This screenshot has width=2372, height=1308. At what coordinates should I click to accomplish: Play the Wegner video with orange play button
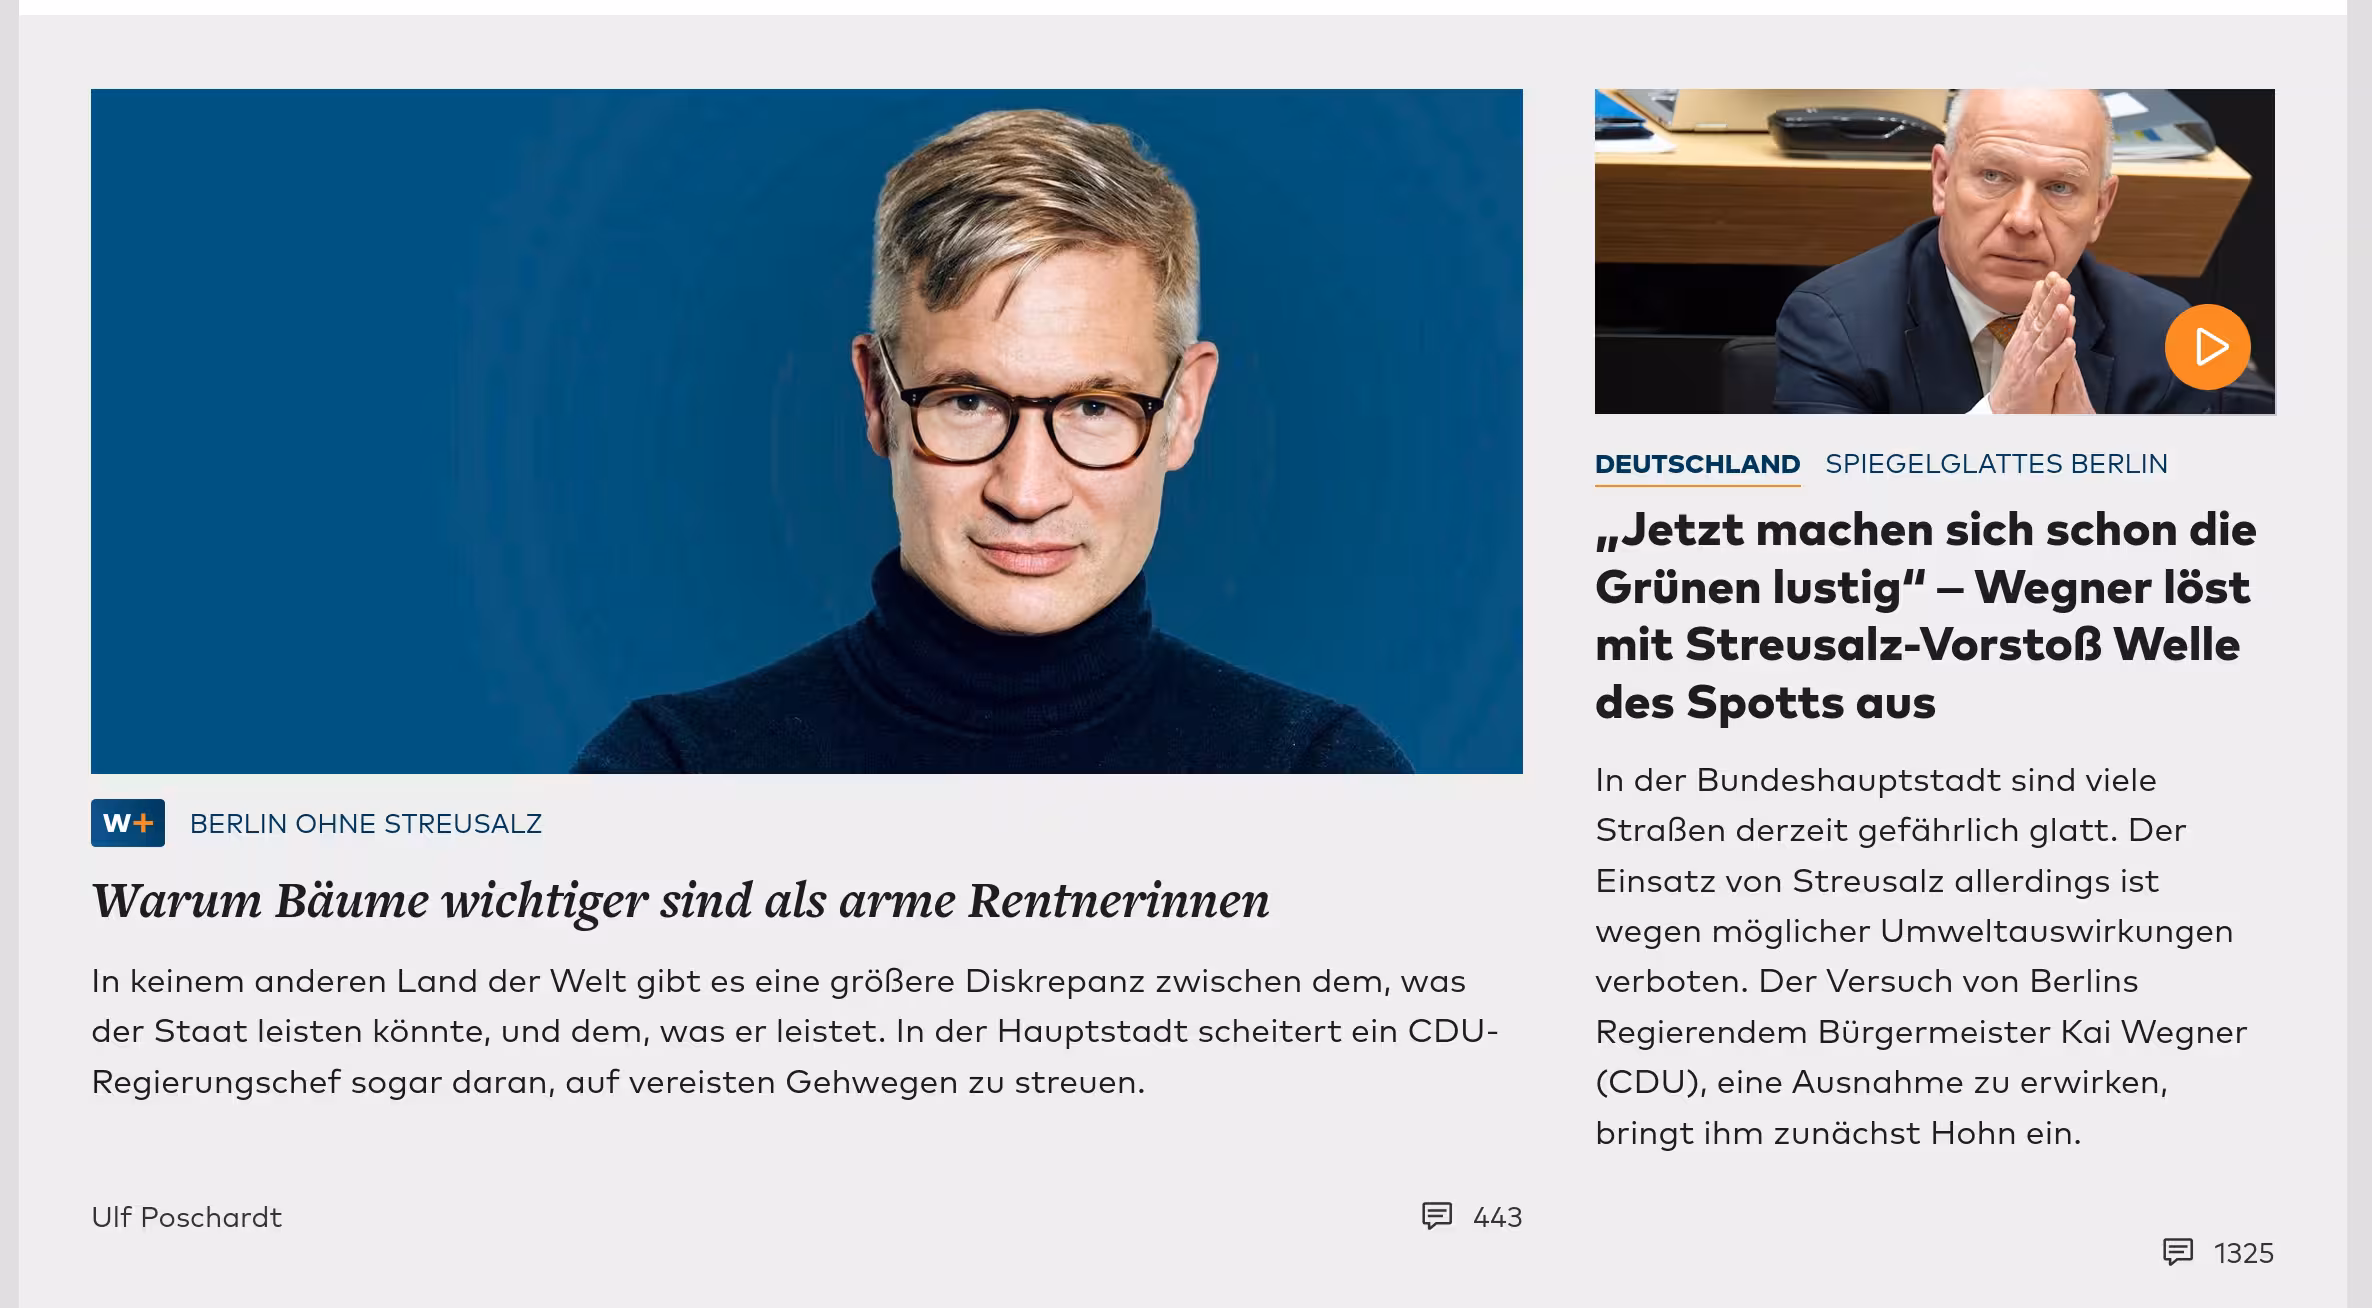(2208, 347)
